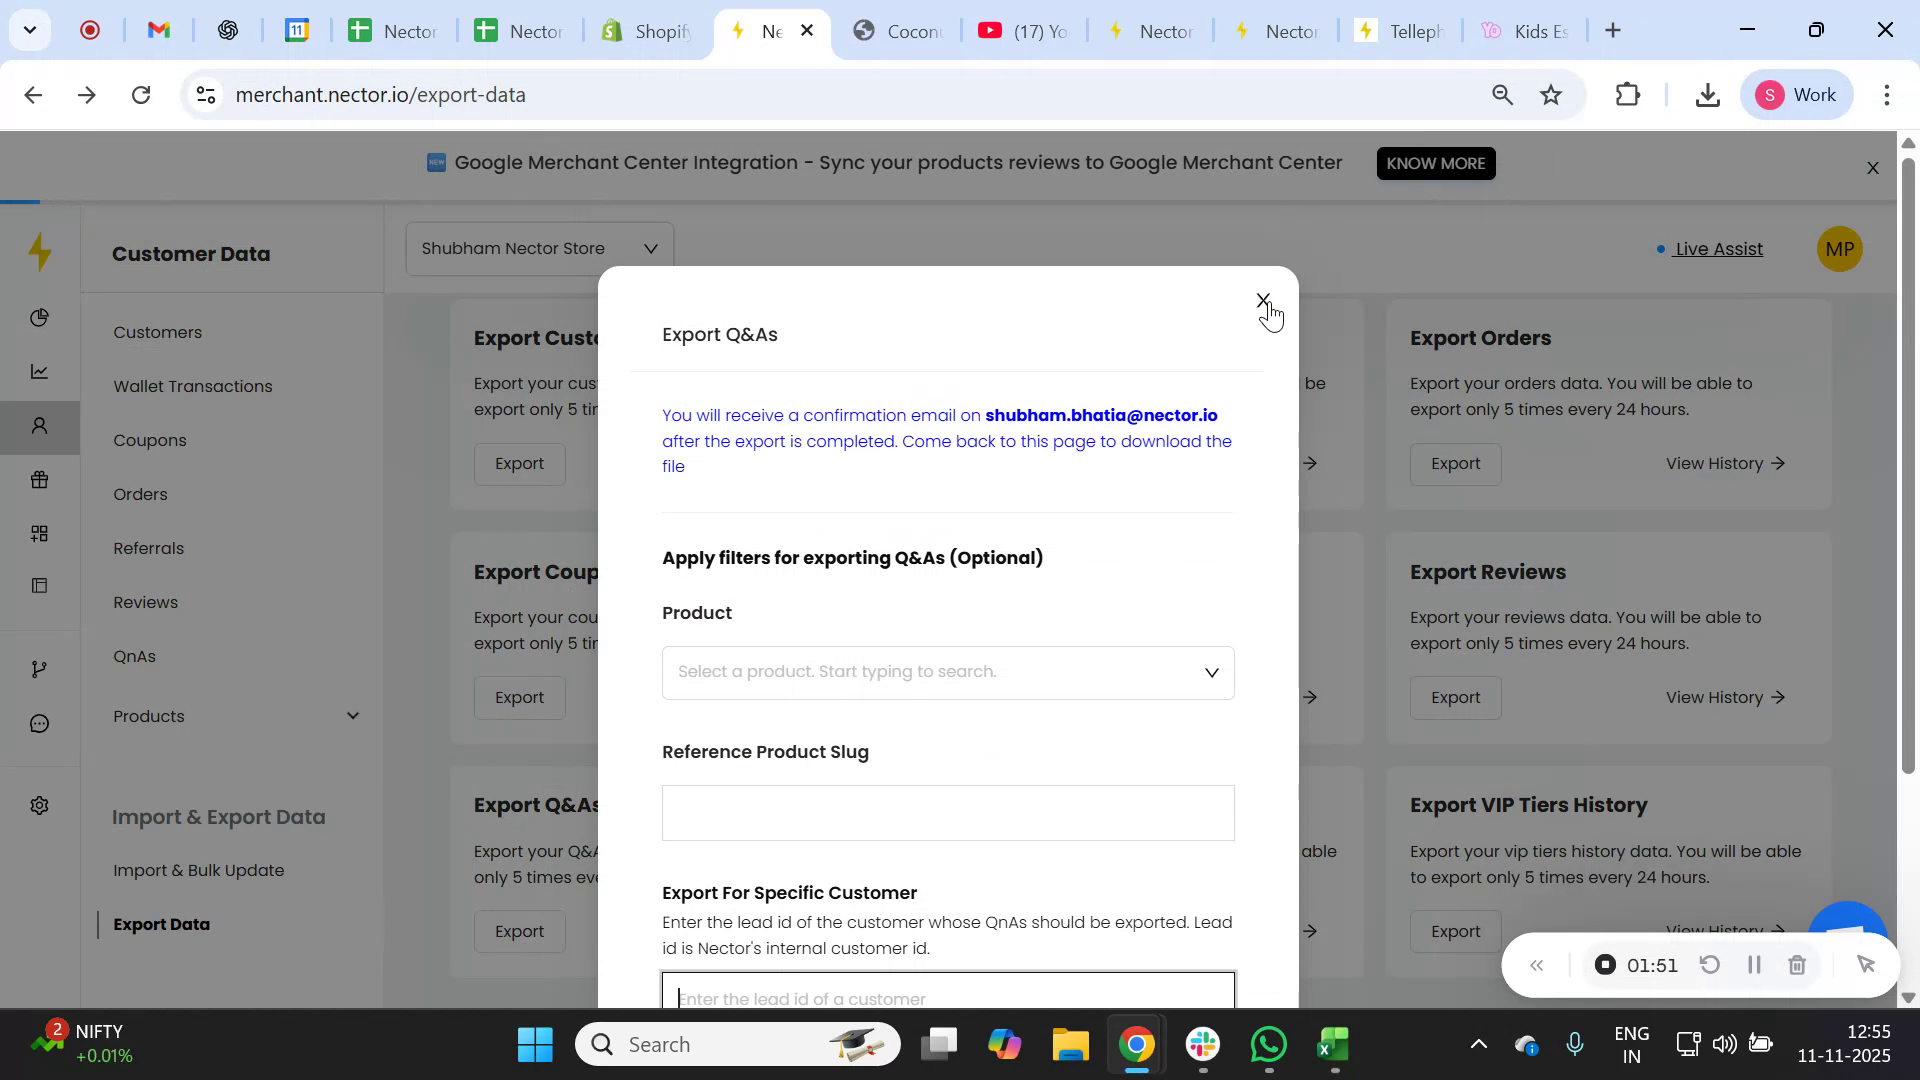Delete the current recording
Image resolution: width=1920 pixels, height=1080 pixels.
click(1797, 964)
